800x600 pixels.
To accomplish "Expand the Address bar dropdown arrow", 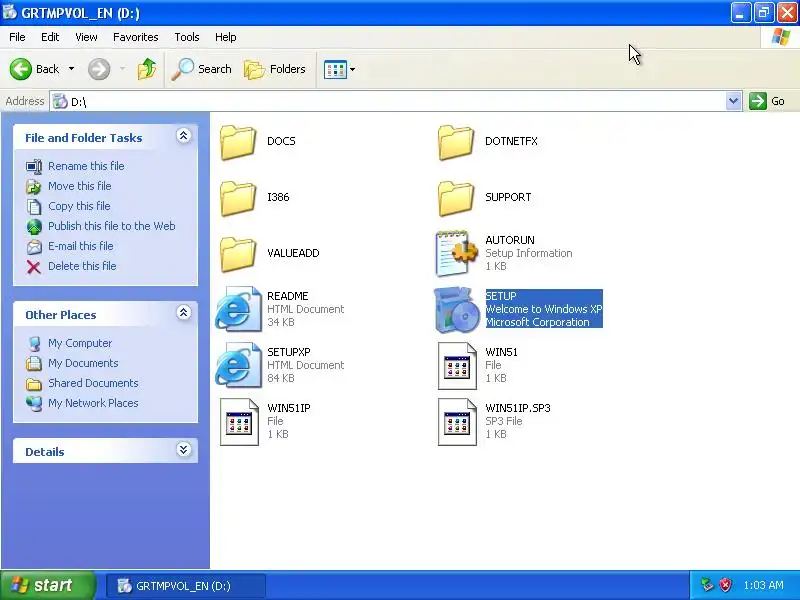I will 733,101.
